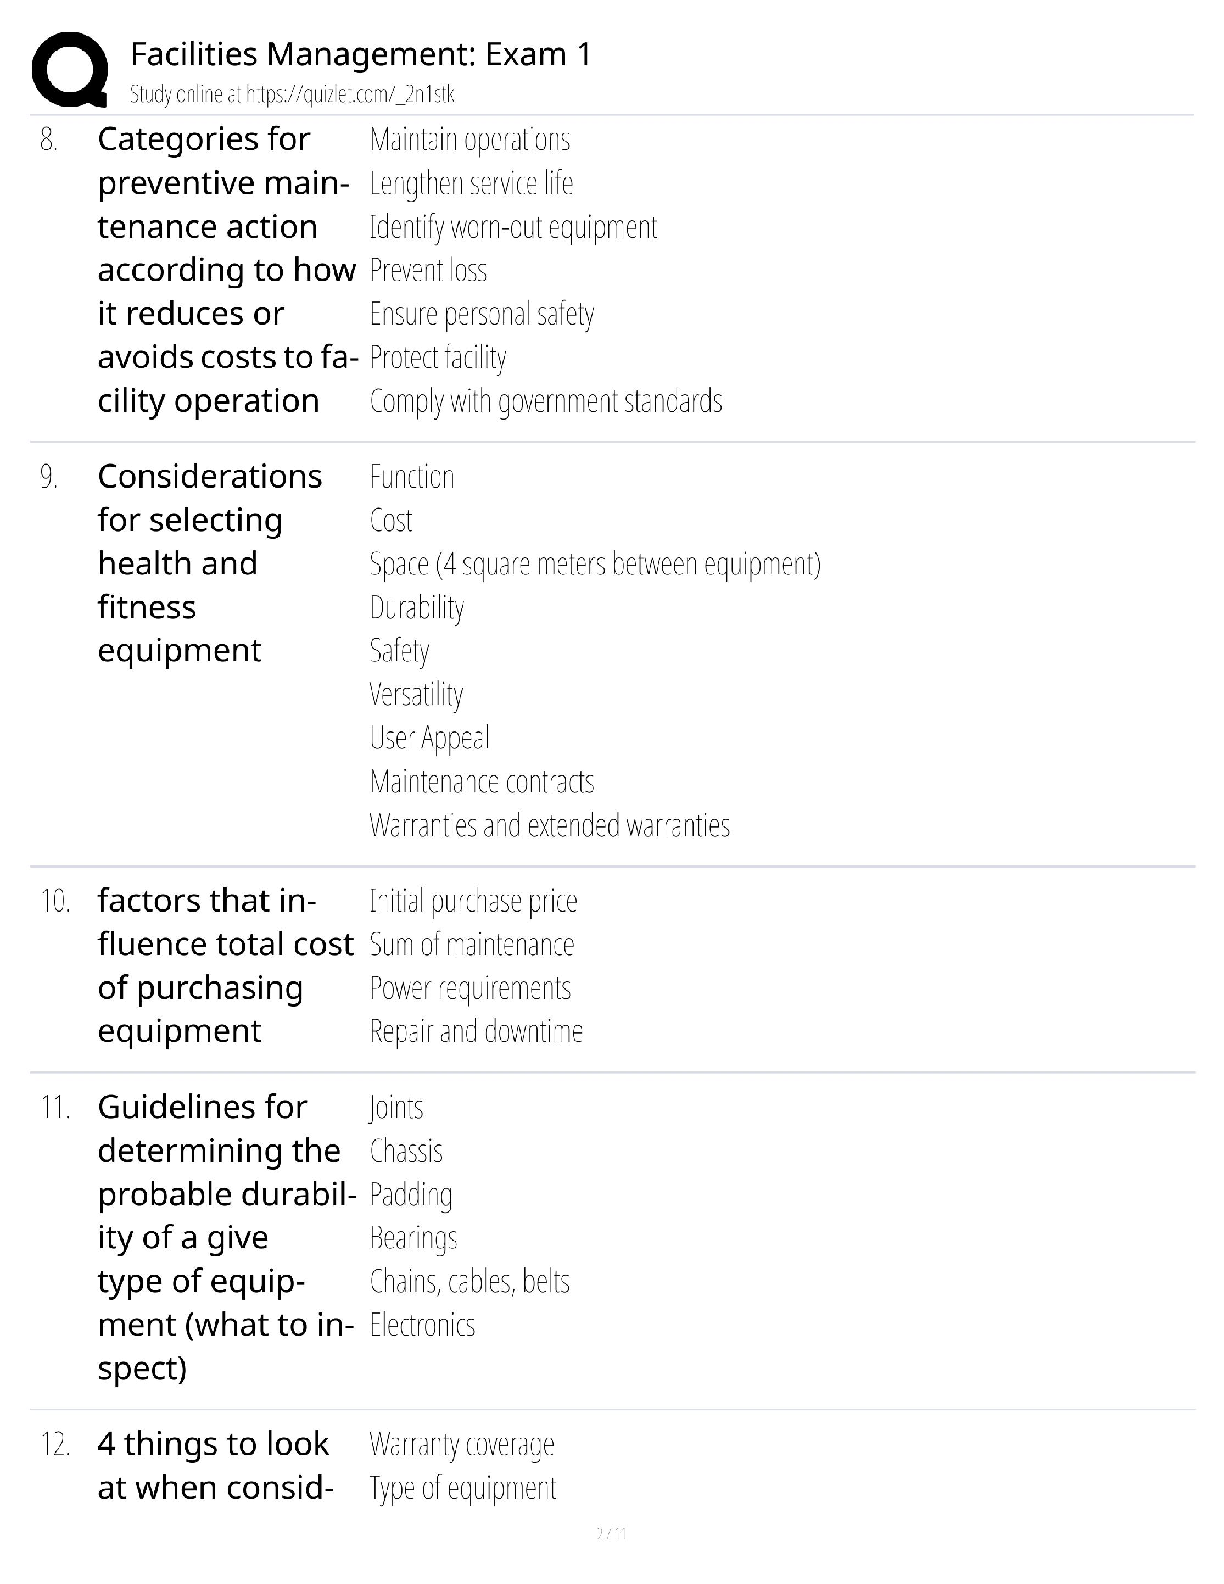1224x1584 pixels.
Task: Click the 'Versatility' definition entry
Action: click(417, 695)
